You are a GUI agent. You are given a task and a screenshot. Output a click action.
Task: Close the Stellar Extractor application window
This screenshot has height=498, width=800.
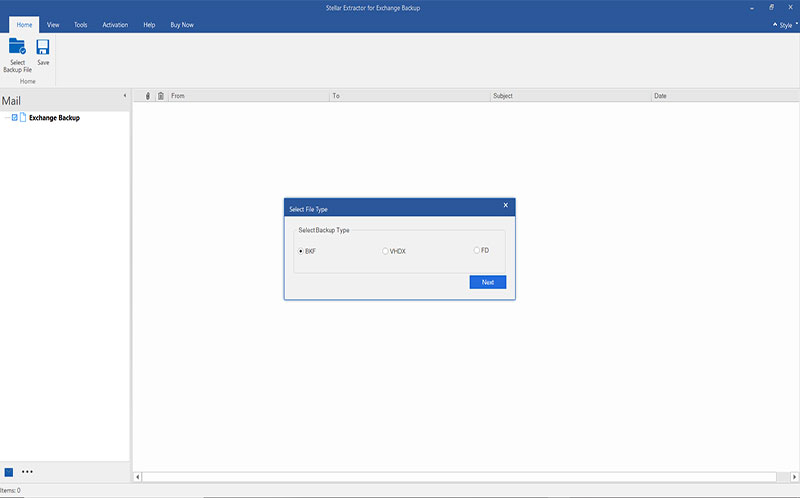point(790,7)
